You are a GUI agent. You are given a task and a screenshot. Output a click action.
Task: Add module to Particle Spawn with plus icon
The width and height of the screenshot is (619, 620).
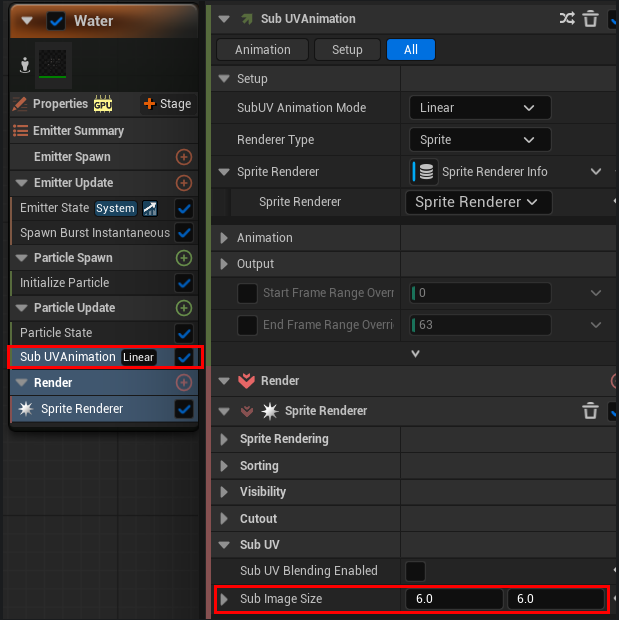[x=184, y=258]
